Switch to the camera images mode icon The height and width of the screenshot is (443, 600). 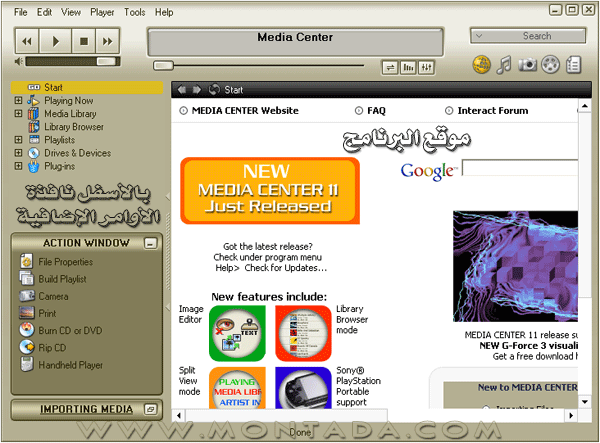527,64
